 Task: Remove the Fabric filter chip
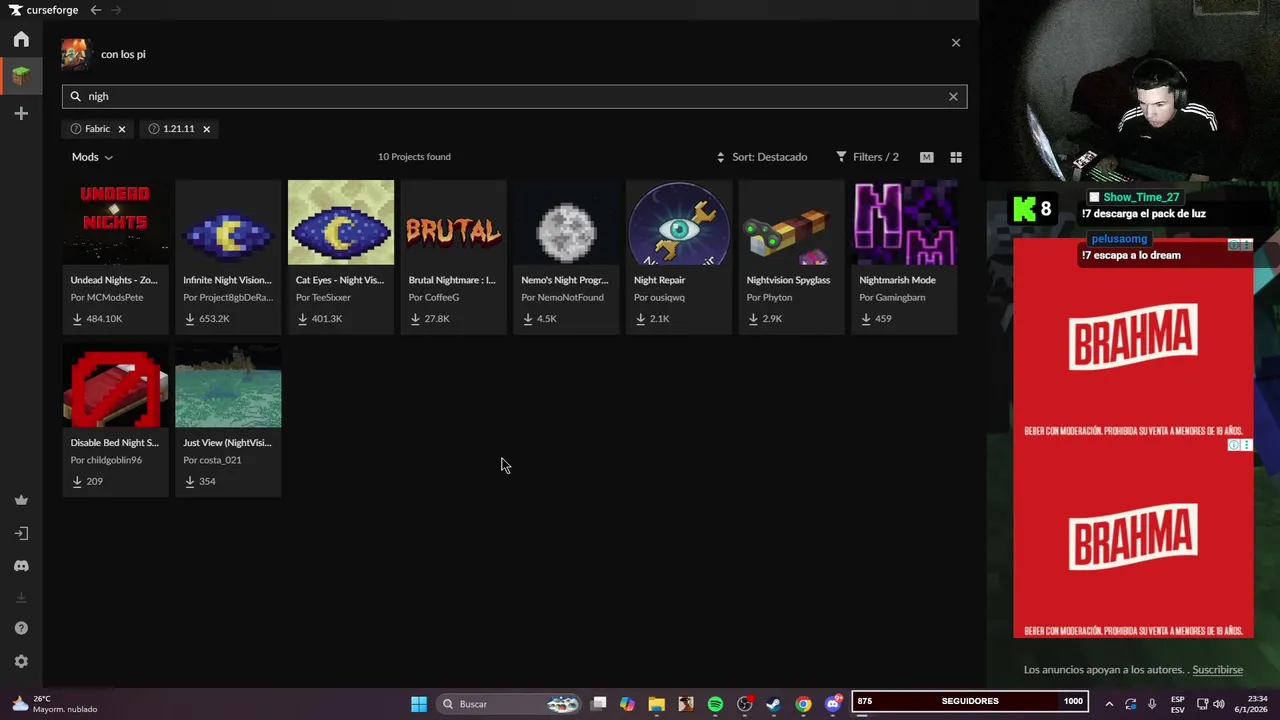pos(122,129)
